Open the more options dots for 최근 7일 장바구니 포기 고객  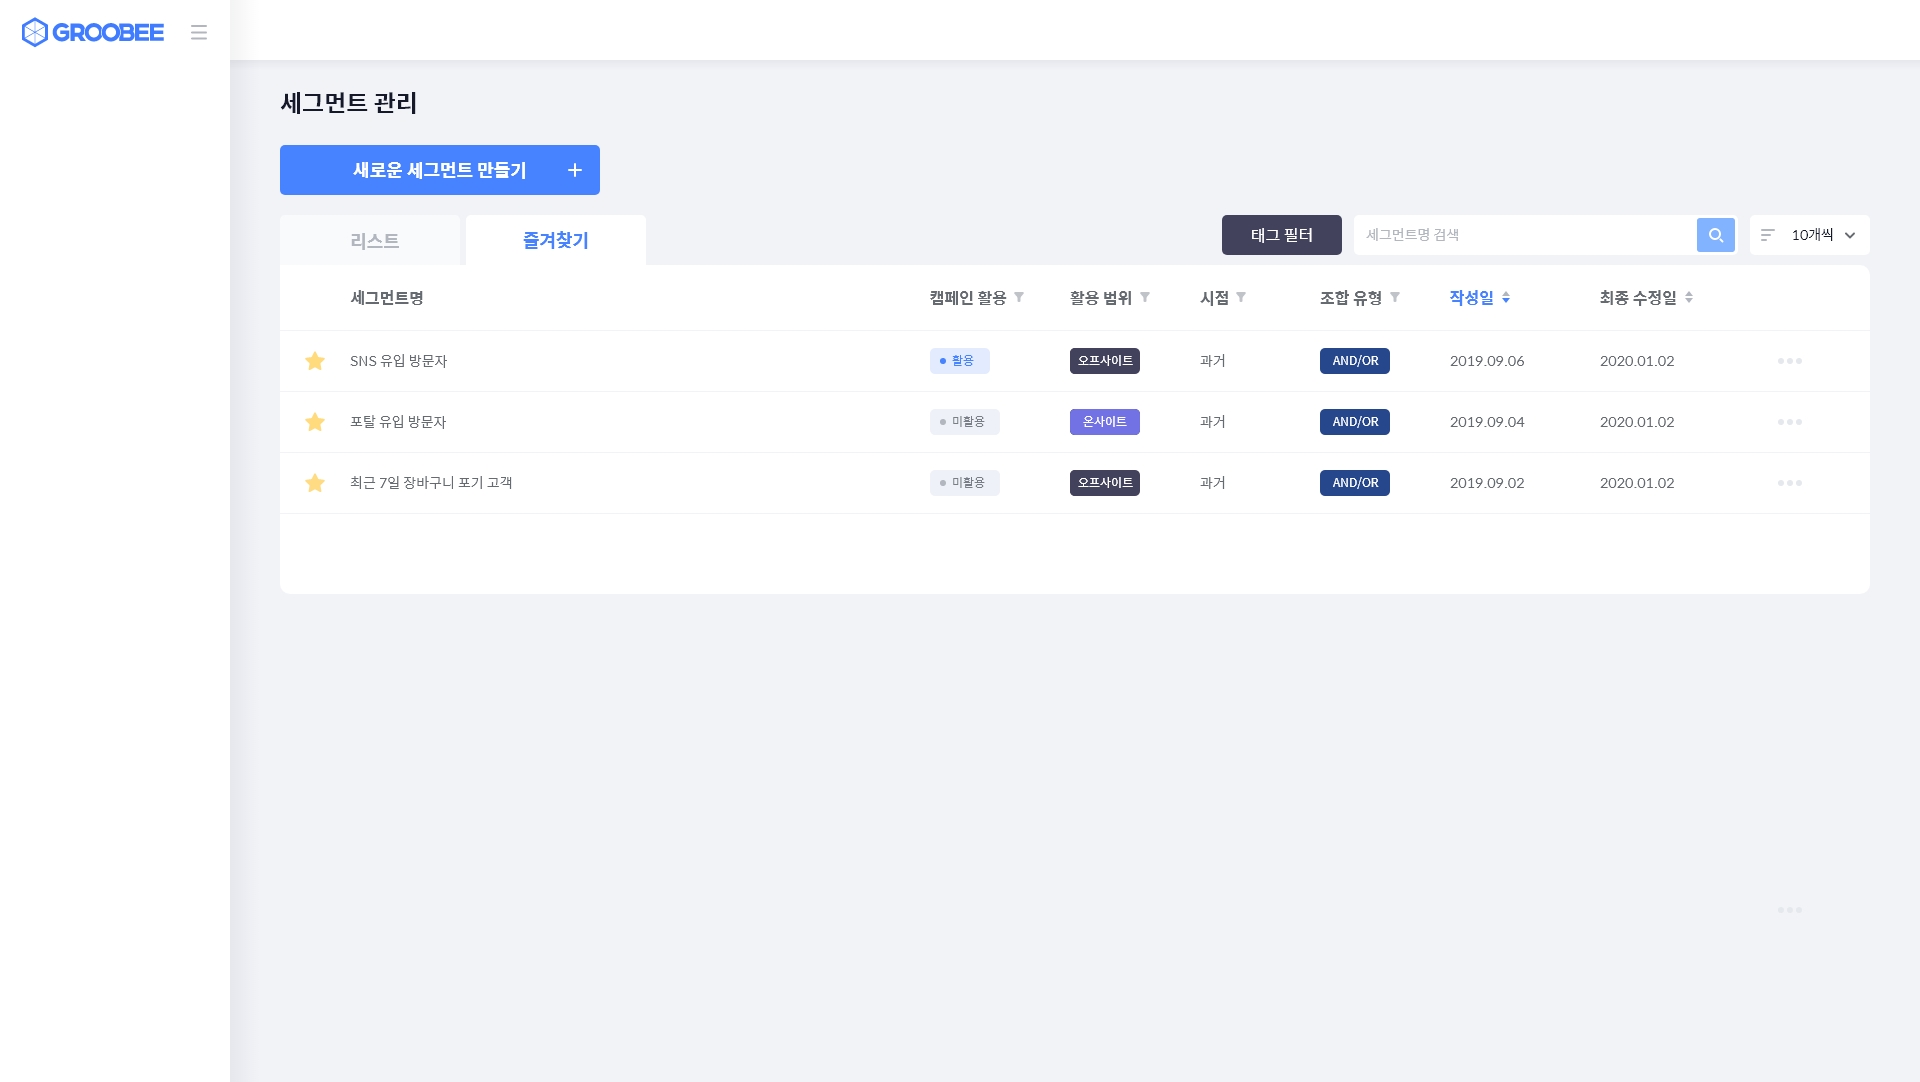(x=1789, y=483)
